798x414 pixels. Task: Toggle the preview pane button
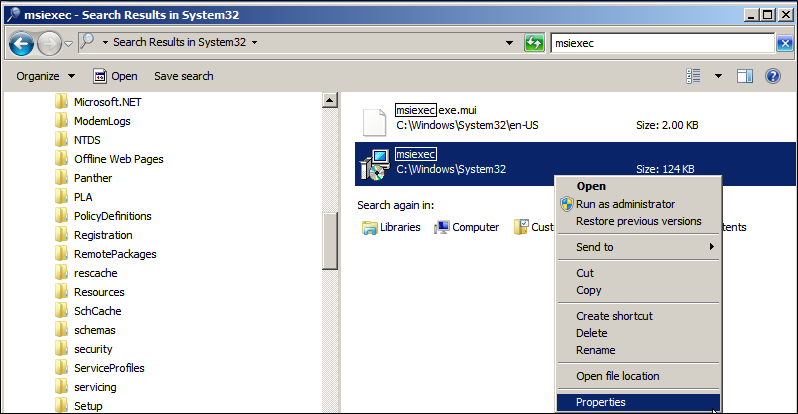[745, 76]
